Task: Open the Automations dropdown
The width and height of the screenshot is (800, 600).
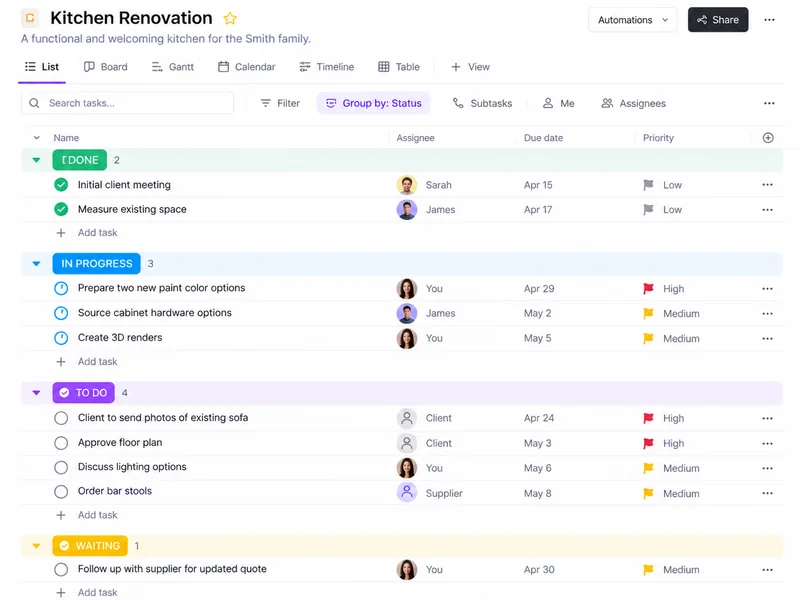Action: [x=633, y=20]
